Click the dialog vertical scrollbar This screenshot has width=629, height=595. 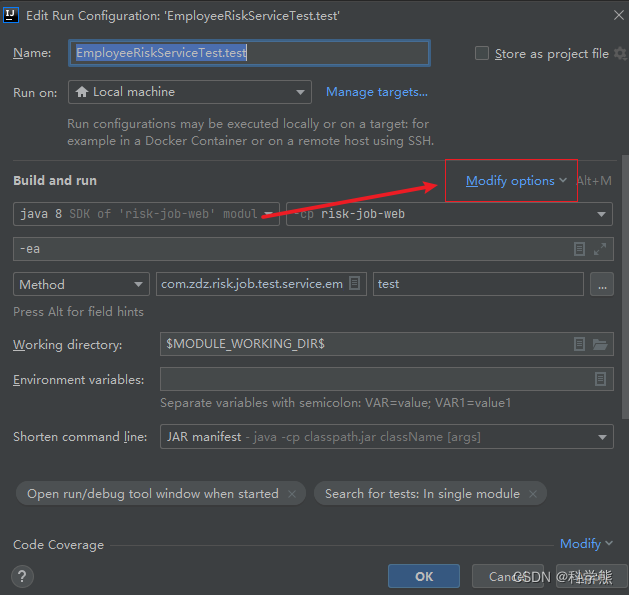(x=625, y=287)
